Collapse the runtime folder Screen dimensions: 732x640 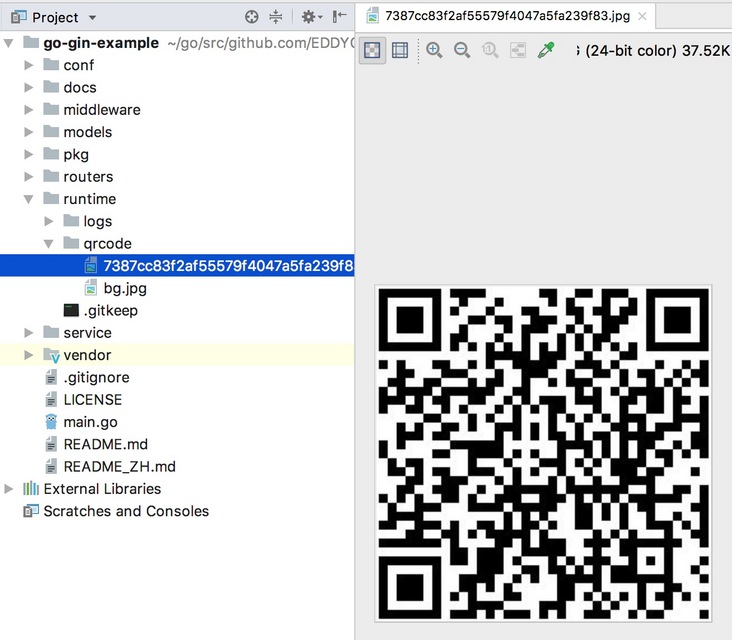(x=28, y=199)
